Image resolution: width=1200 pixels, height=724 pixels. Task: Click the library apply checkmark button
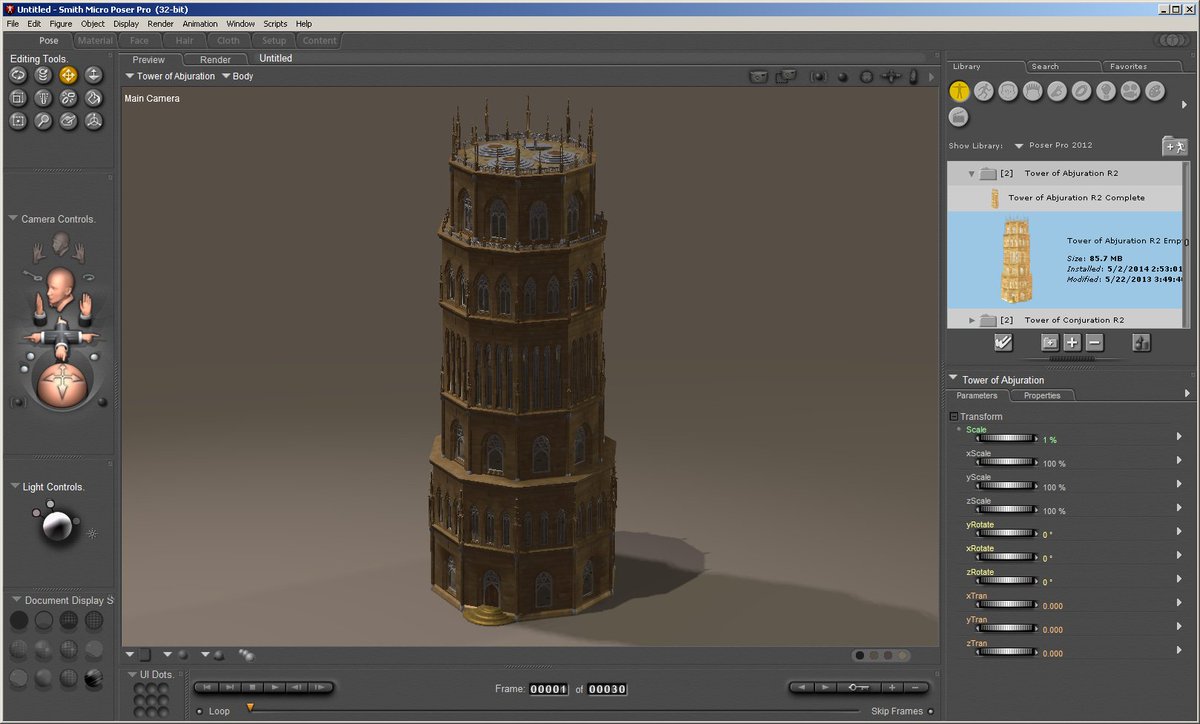[x=1003, y=343]
